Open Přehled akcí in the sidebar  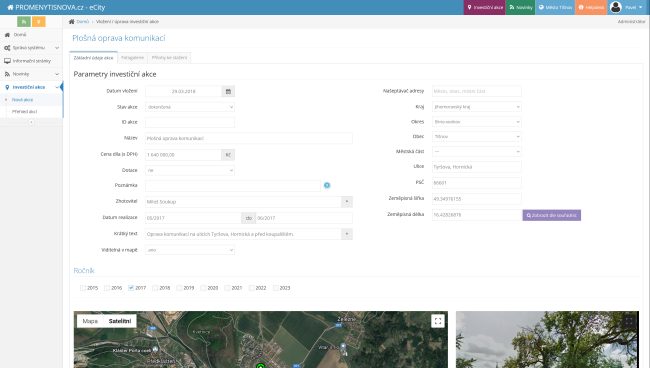point(24,111)
